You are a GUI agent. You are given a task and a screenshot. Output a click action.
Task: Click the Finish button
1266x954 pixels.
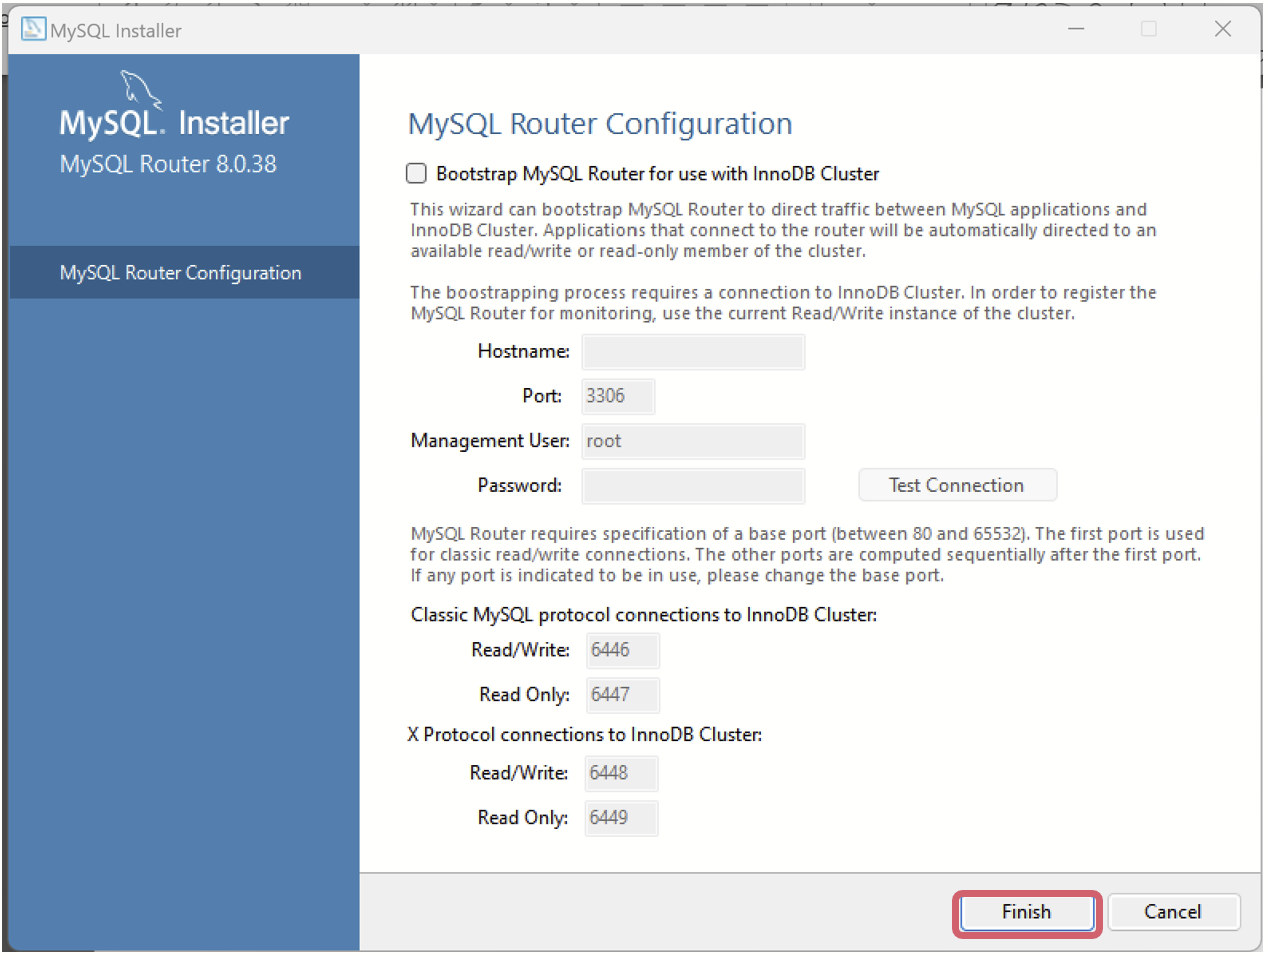point(1027,912)
